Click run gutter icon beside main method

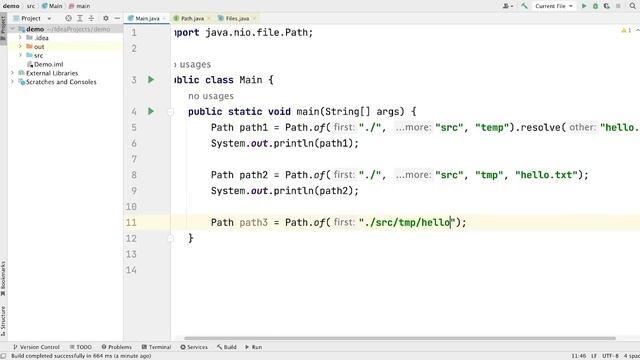click(x=151, y=111)
